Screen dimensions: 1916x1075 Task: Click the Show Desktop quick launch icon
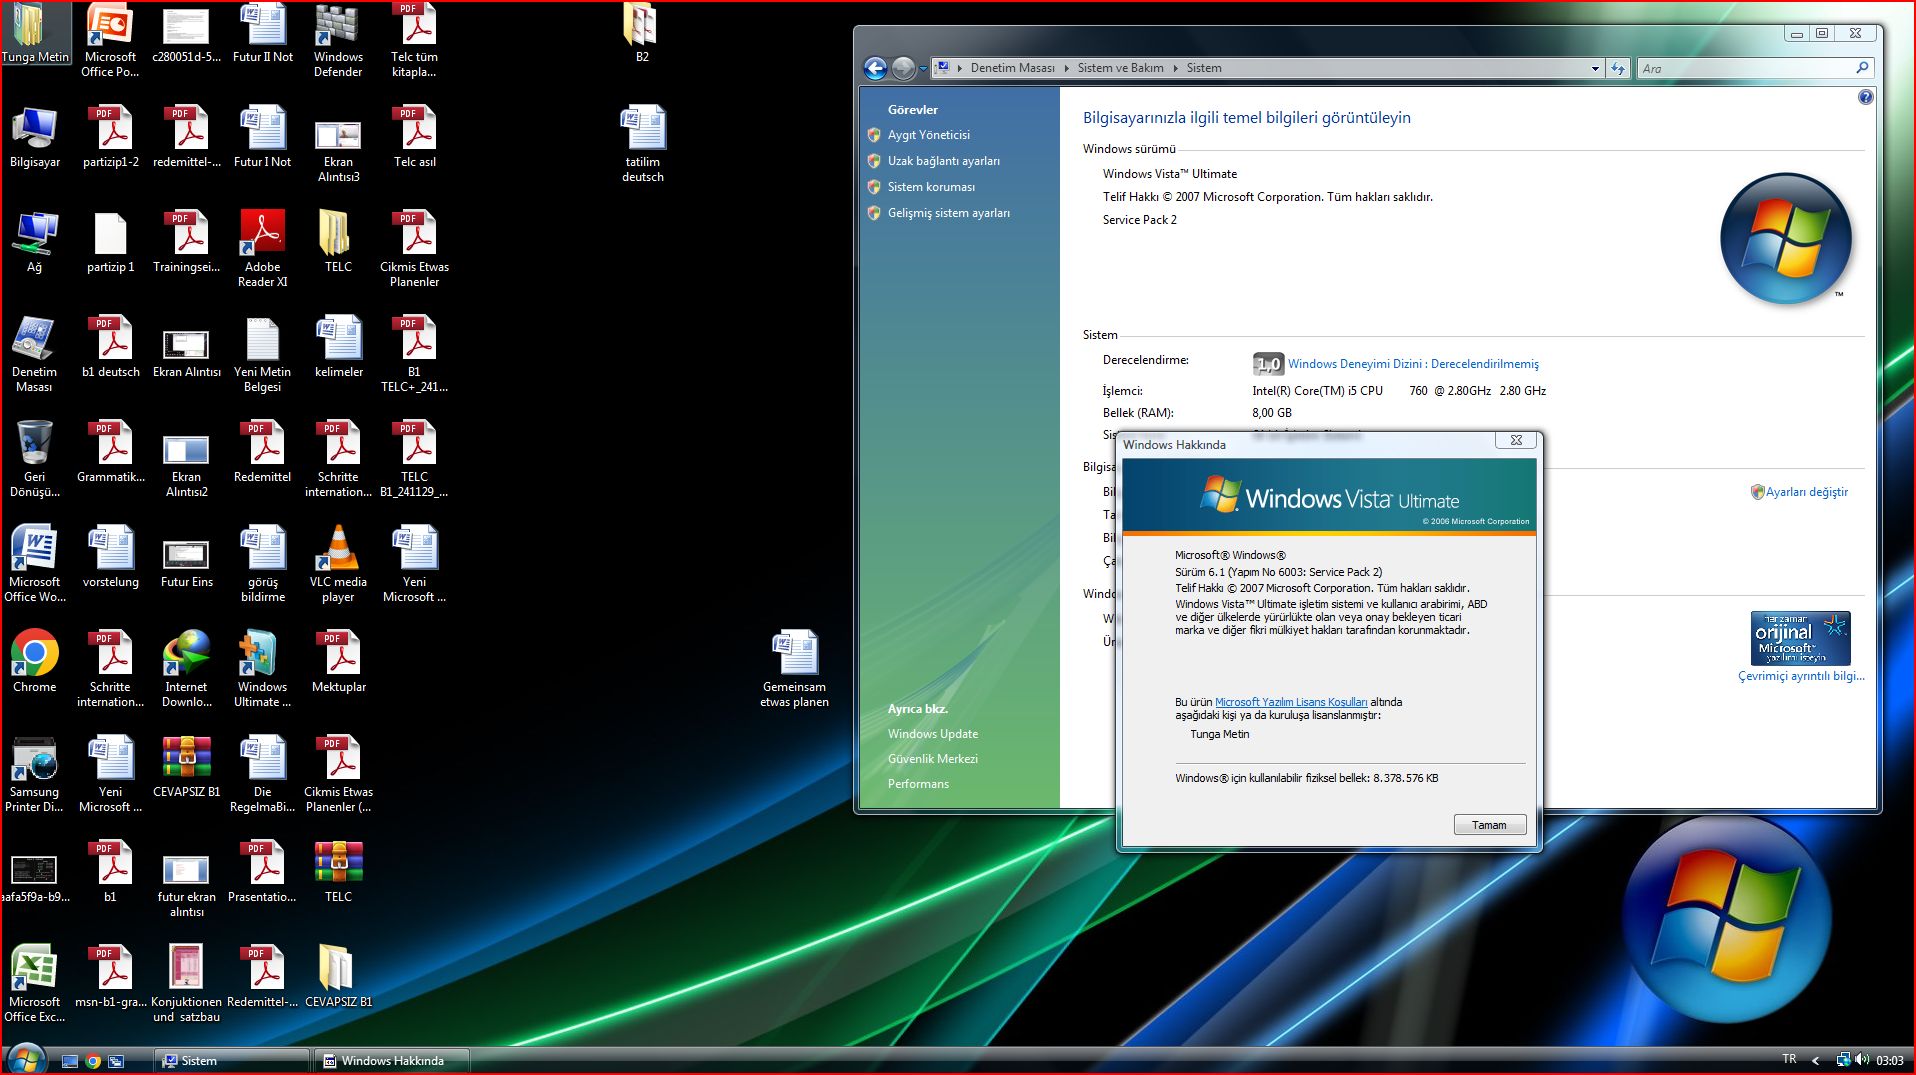(x=70, y=1061)
